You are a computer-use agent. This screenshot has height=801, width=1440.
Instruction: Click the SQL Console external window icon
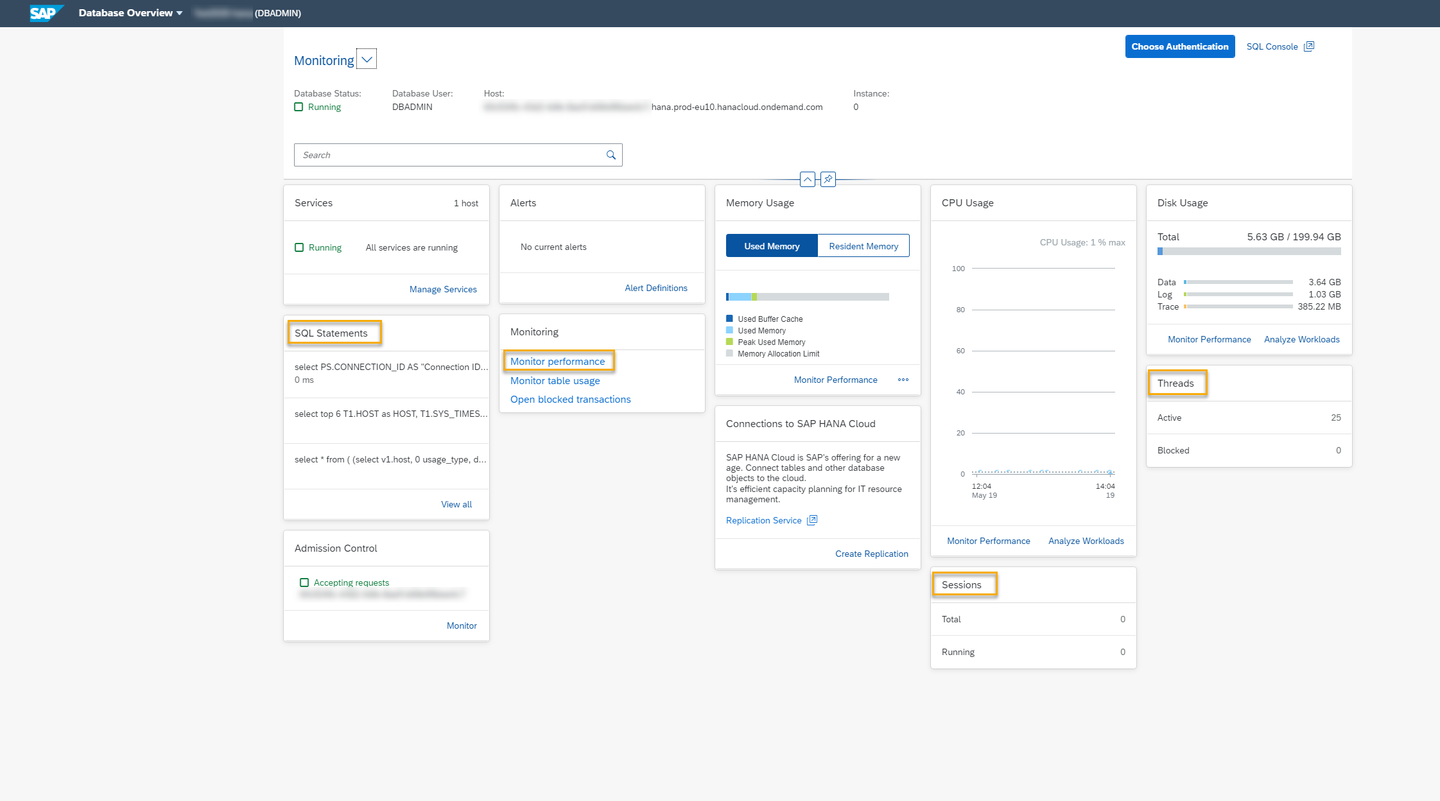(1309, 46)
